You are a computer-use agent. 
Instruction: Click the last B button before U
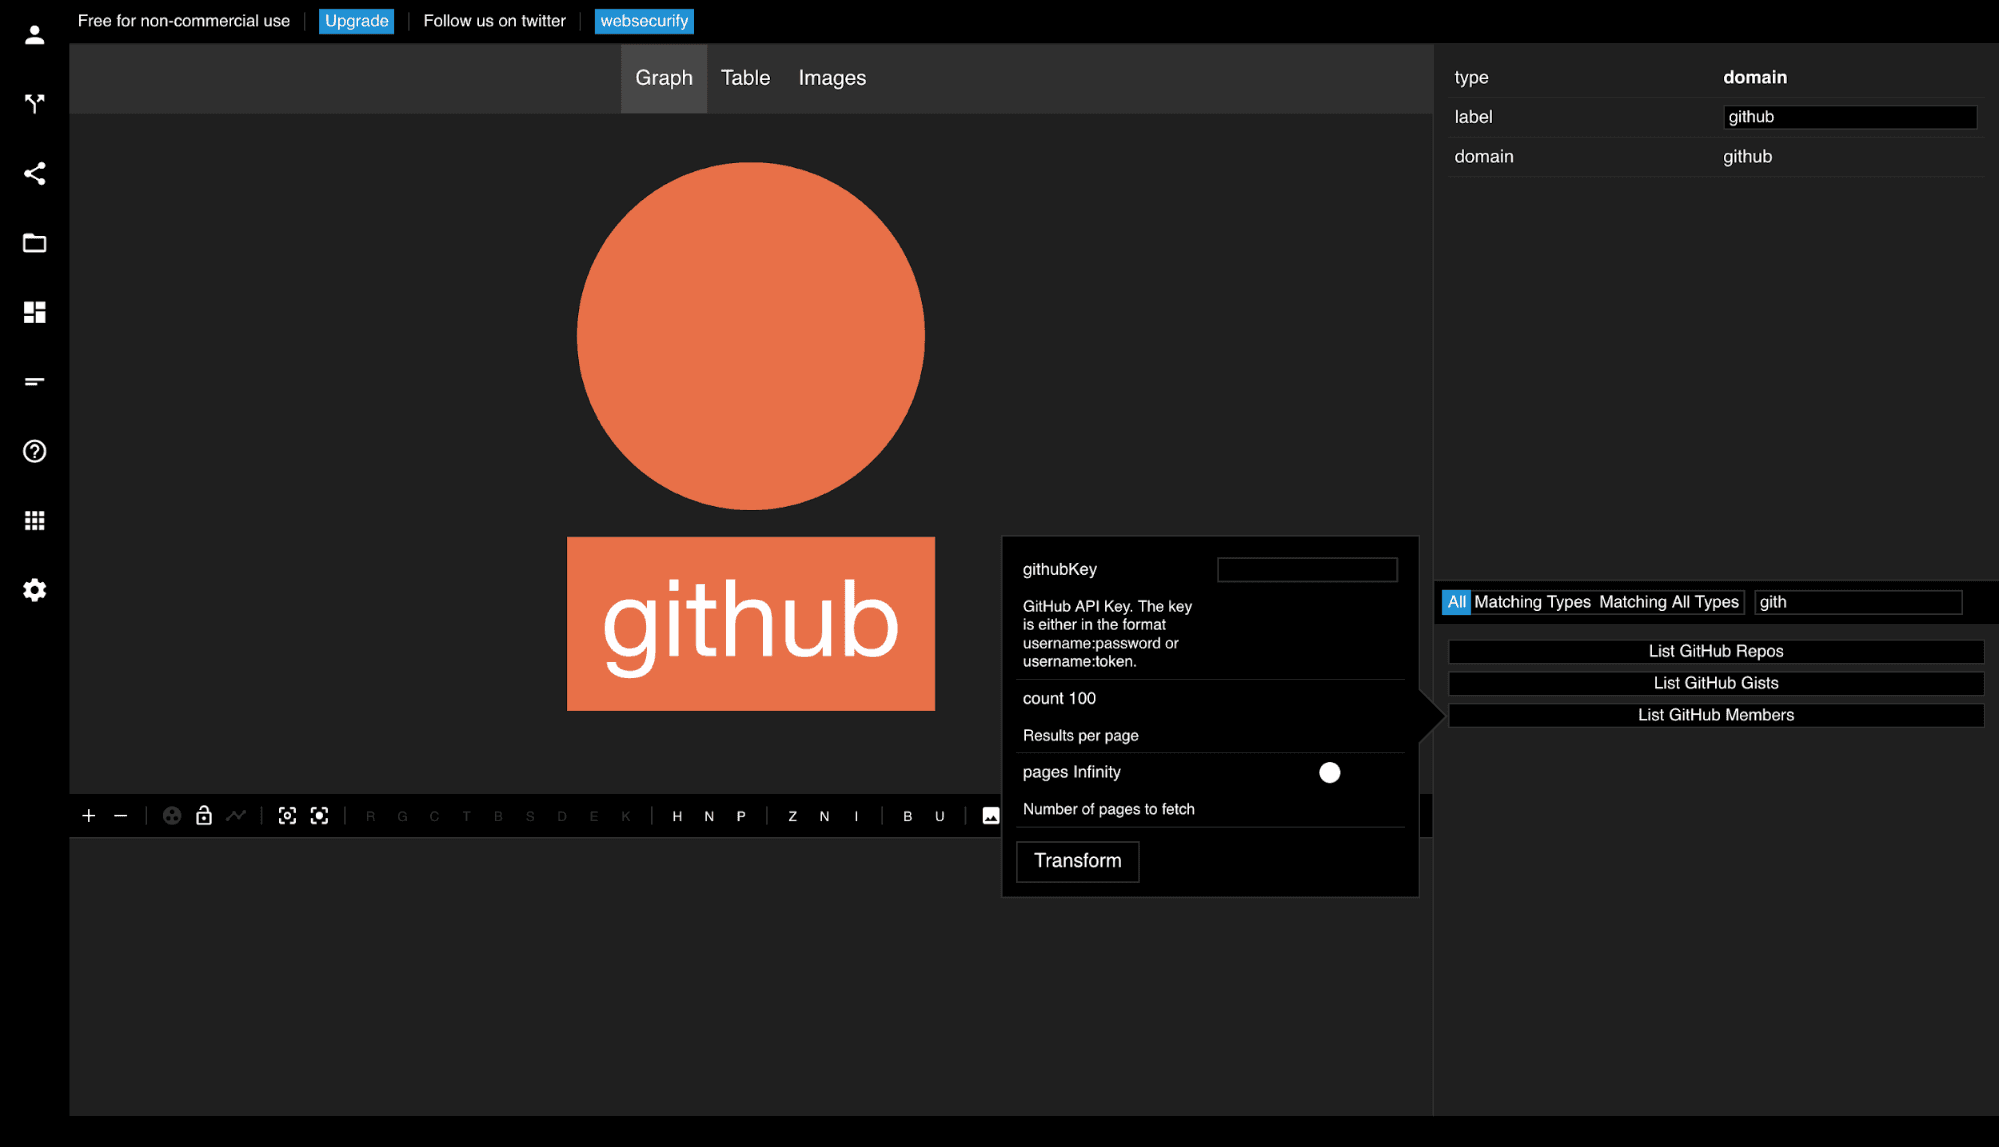908,817
